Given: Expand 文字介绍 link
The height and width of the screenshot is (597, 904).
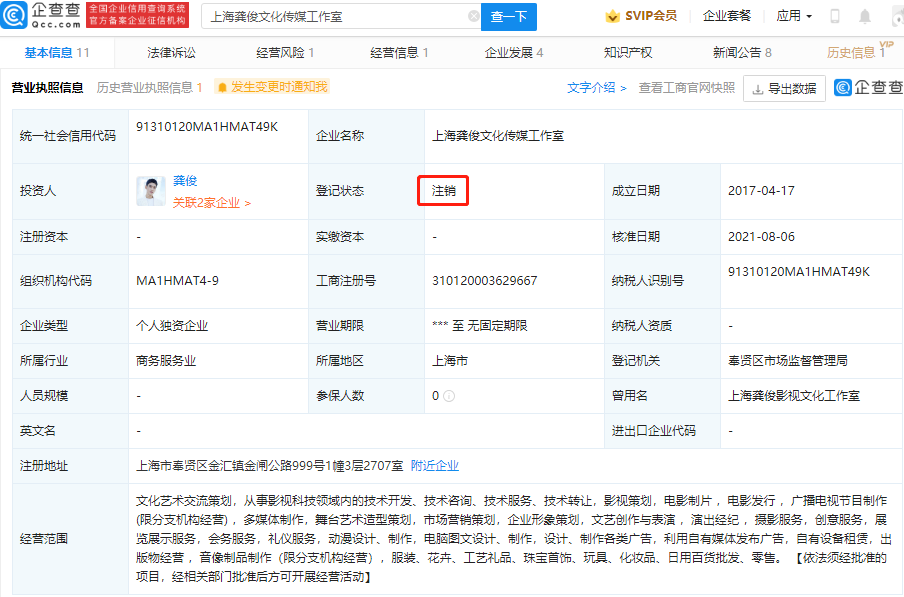Looking at the screenshot, I should coord(597,88).
